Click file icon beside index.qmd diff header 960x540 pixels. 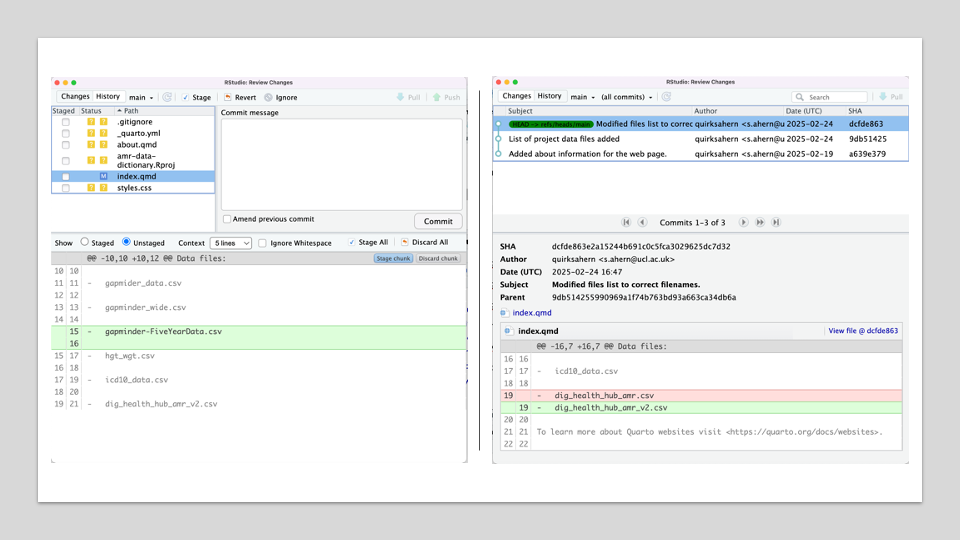[508, 331]
